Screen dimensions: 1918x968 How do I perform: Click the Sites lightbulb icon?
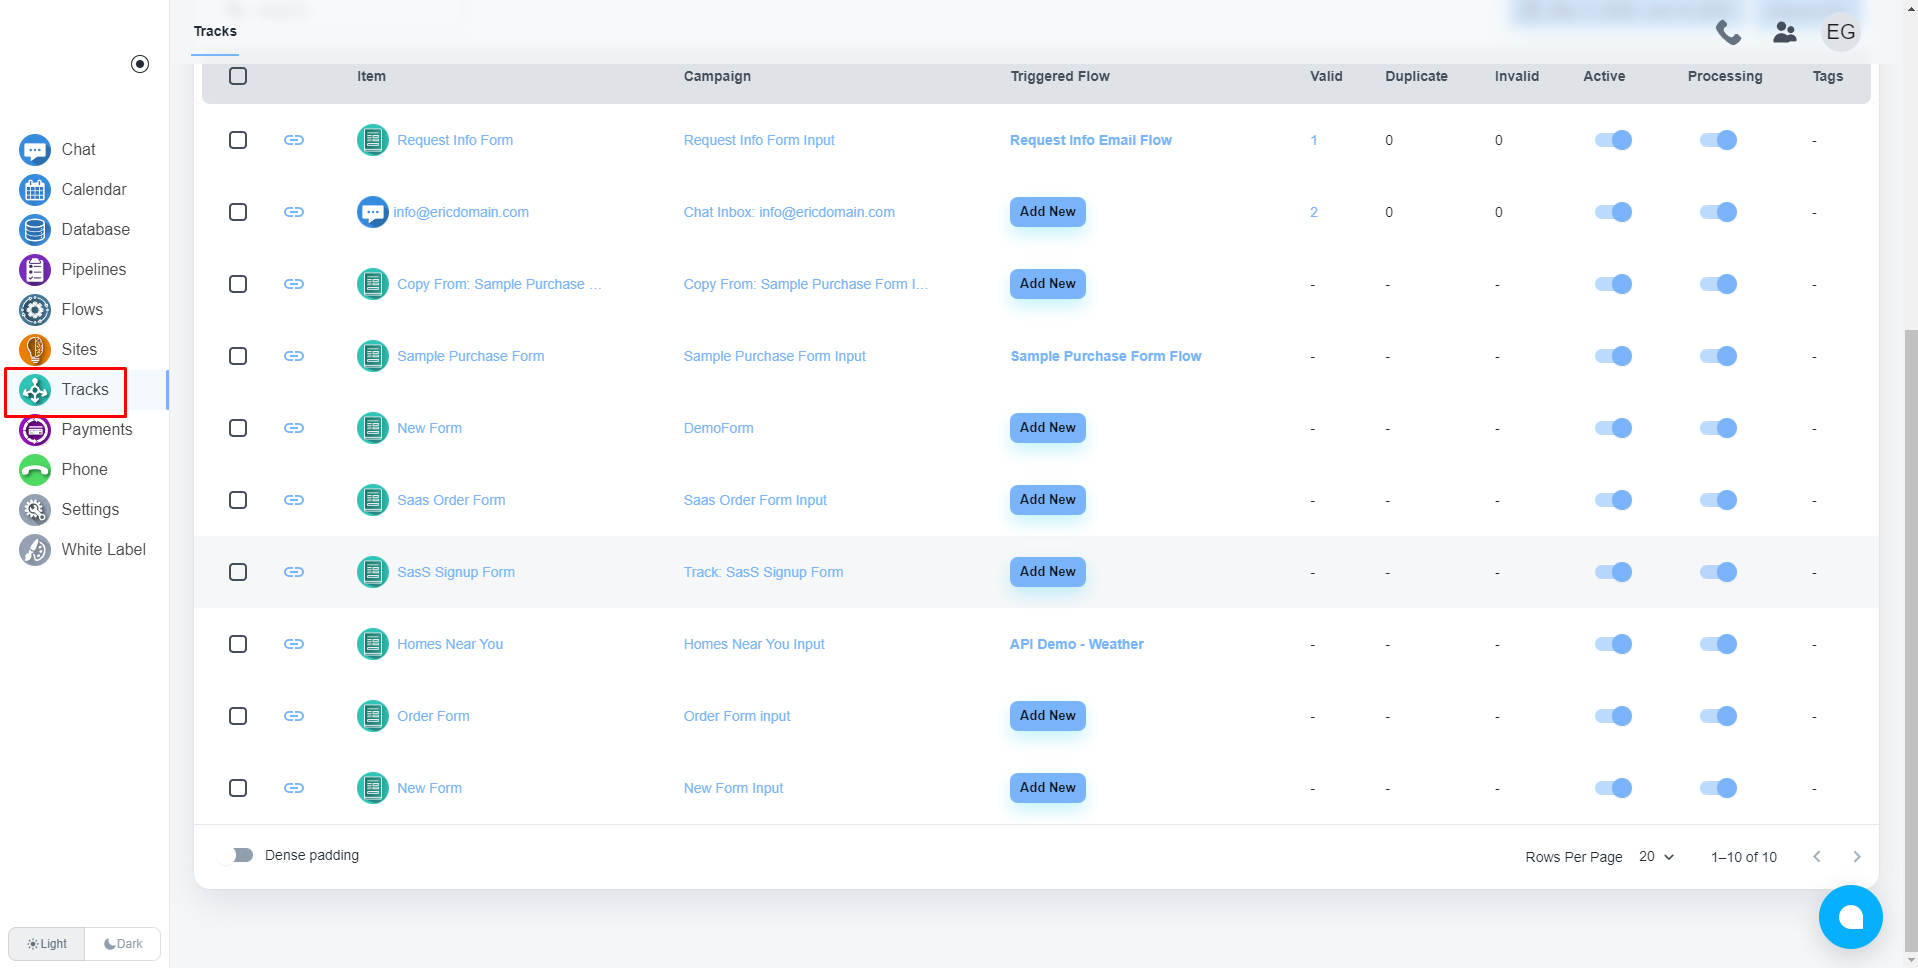35,350
